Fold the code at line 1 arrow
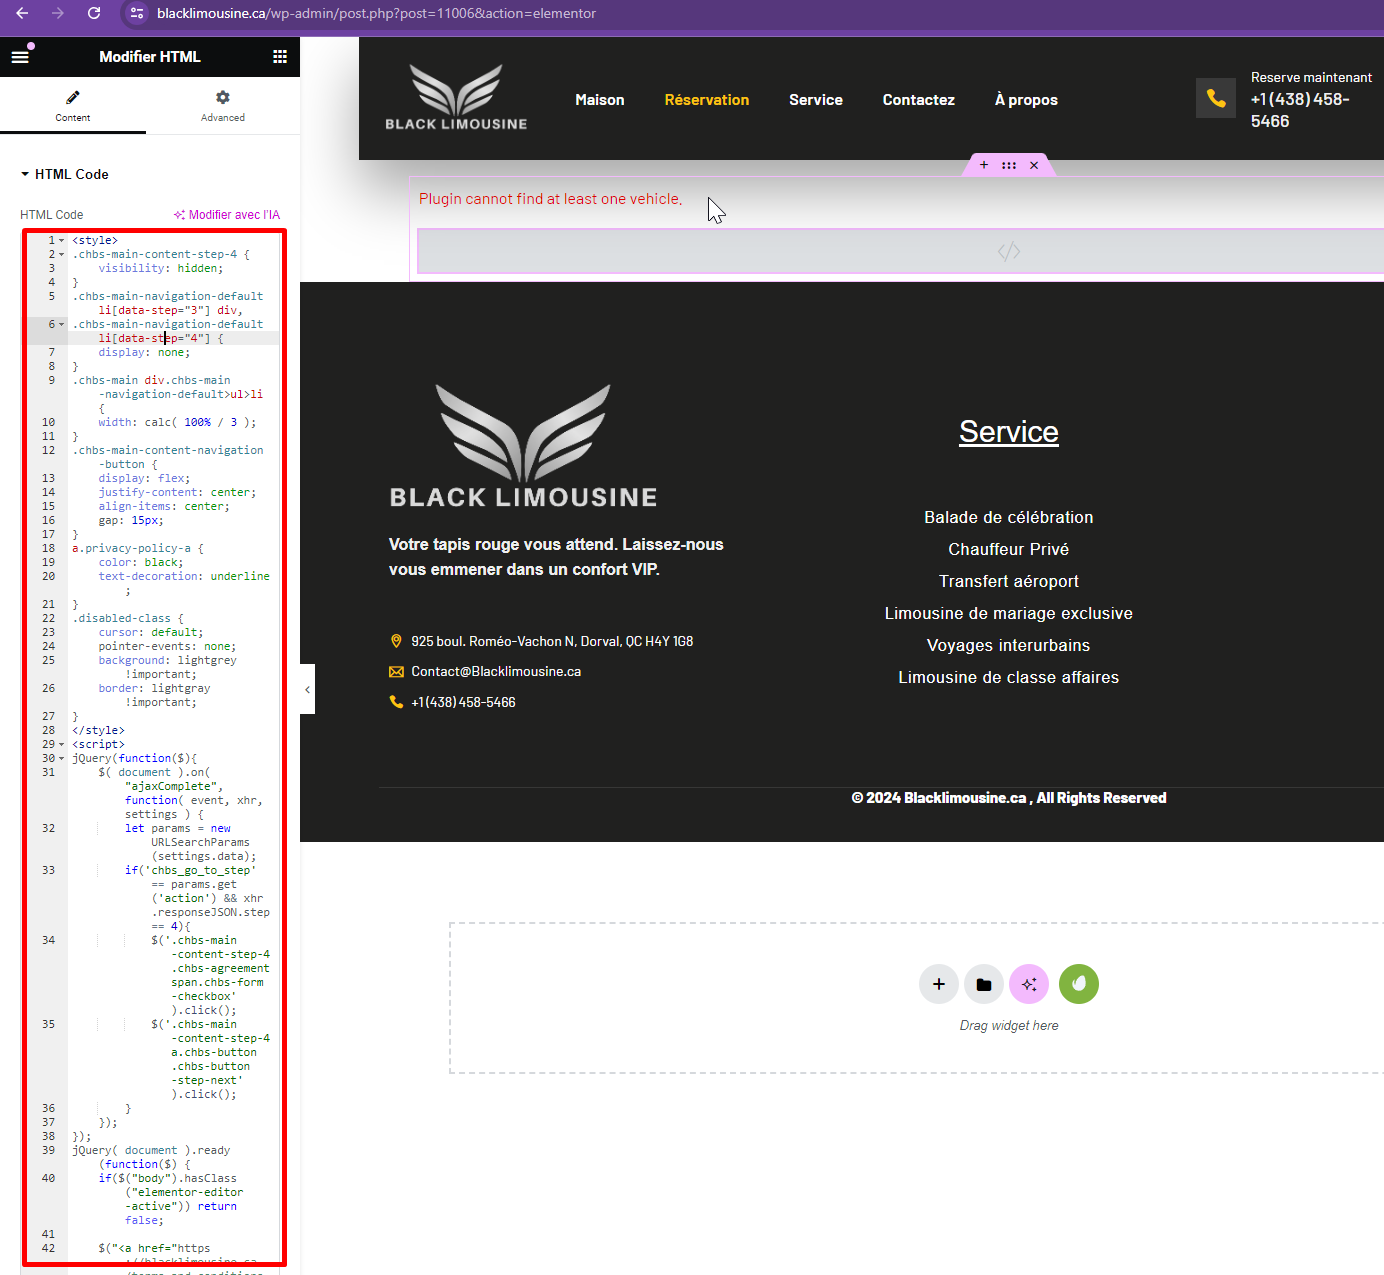1384x1275 pixels. 62,241
